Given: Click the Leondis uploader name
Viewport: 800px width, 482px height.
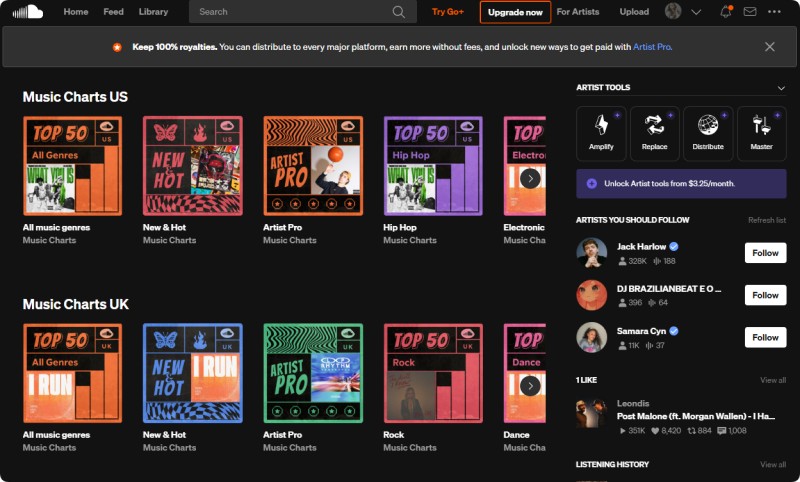Looking at the screenshot, I should click(633, 403).
